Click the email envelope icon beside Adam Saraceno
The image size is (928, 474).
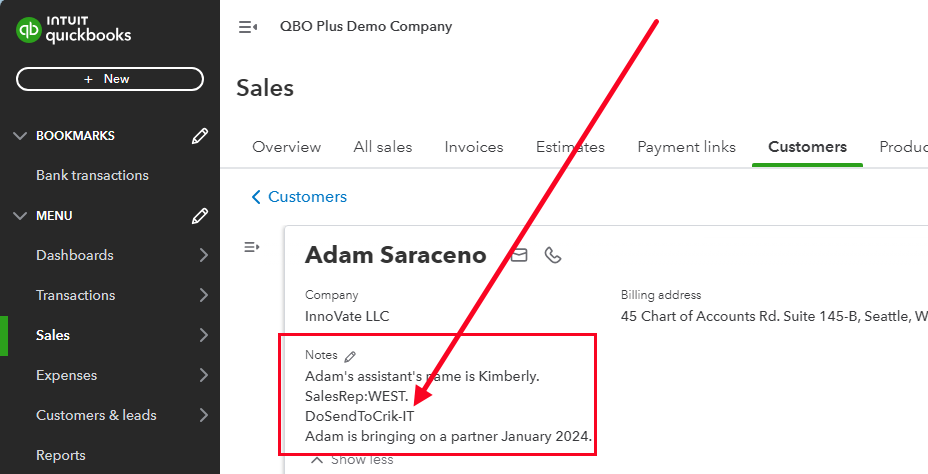pos(520,255)
